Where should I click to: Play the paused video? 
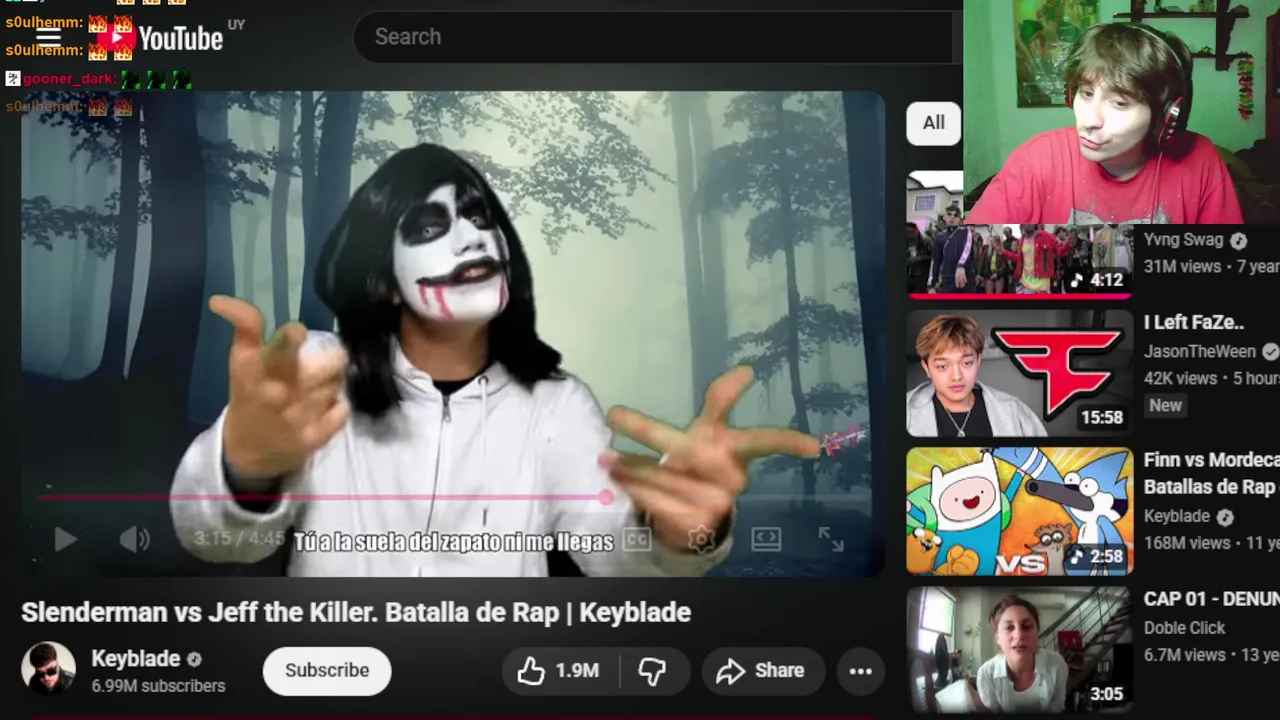click(65, 539)
